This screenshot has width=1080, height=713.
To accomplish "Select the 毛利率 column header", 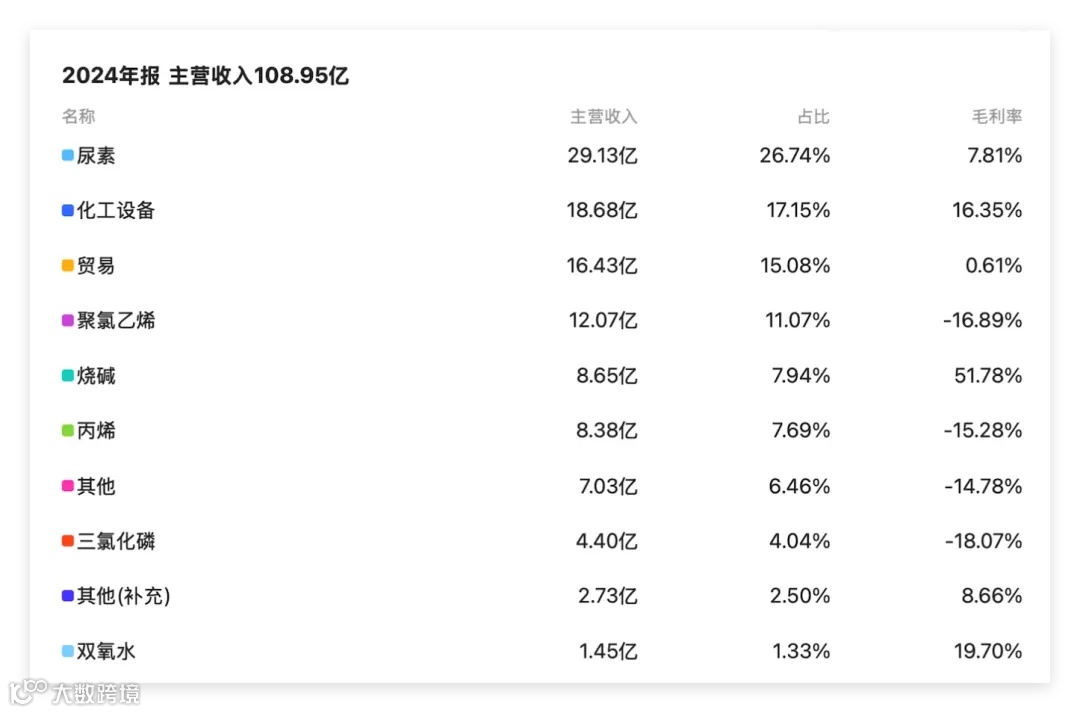I will (997, 116).
